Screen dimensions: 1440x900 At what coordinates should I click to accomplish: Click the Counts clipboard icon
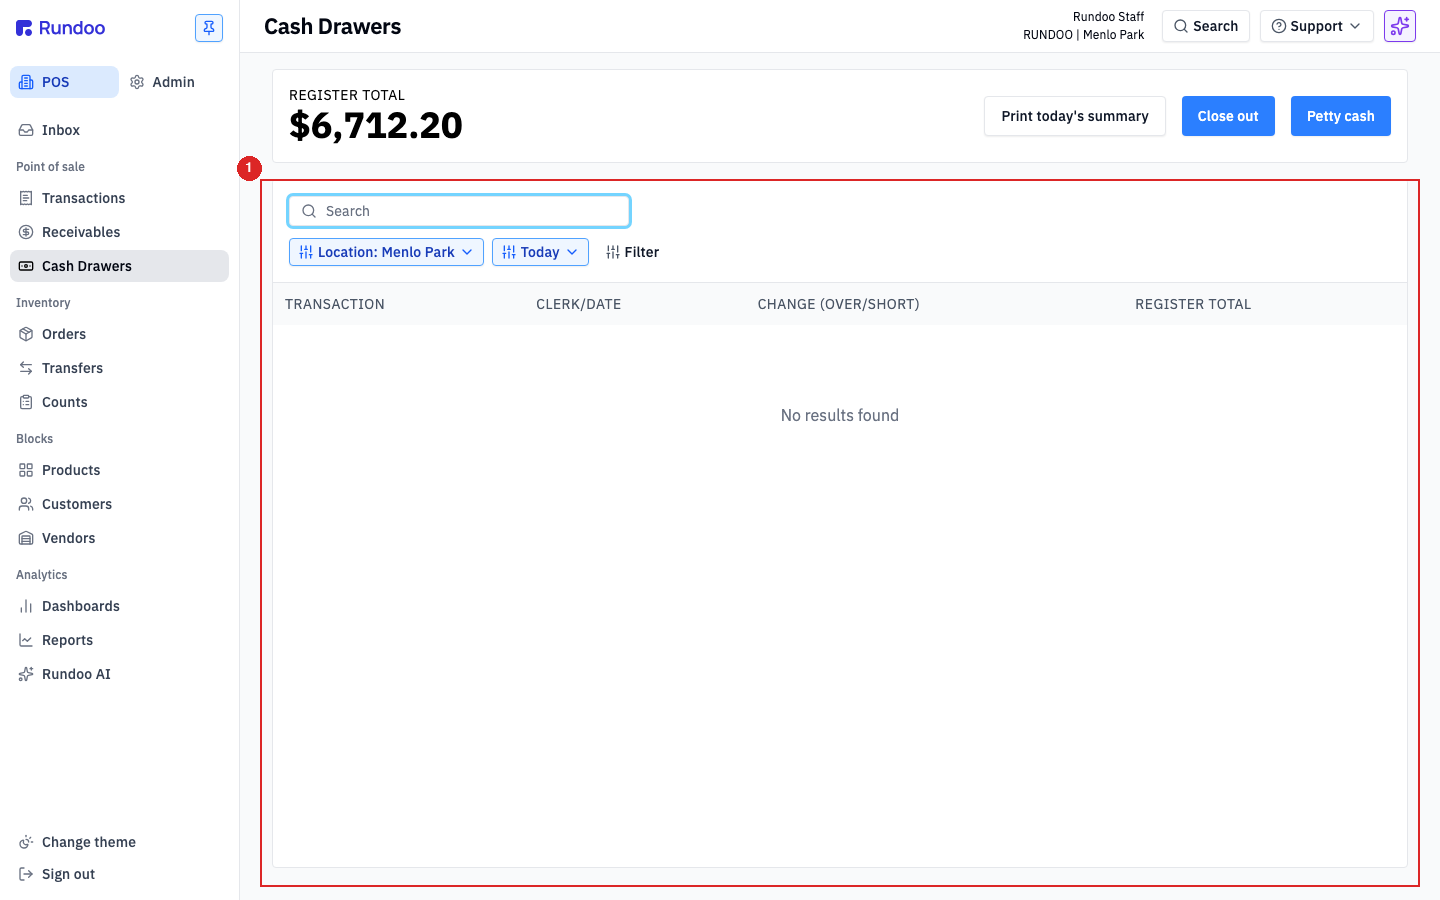tap(26, 402)
